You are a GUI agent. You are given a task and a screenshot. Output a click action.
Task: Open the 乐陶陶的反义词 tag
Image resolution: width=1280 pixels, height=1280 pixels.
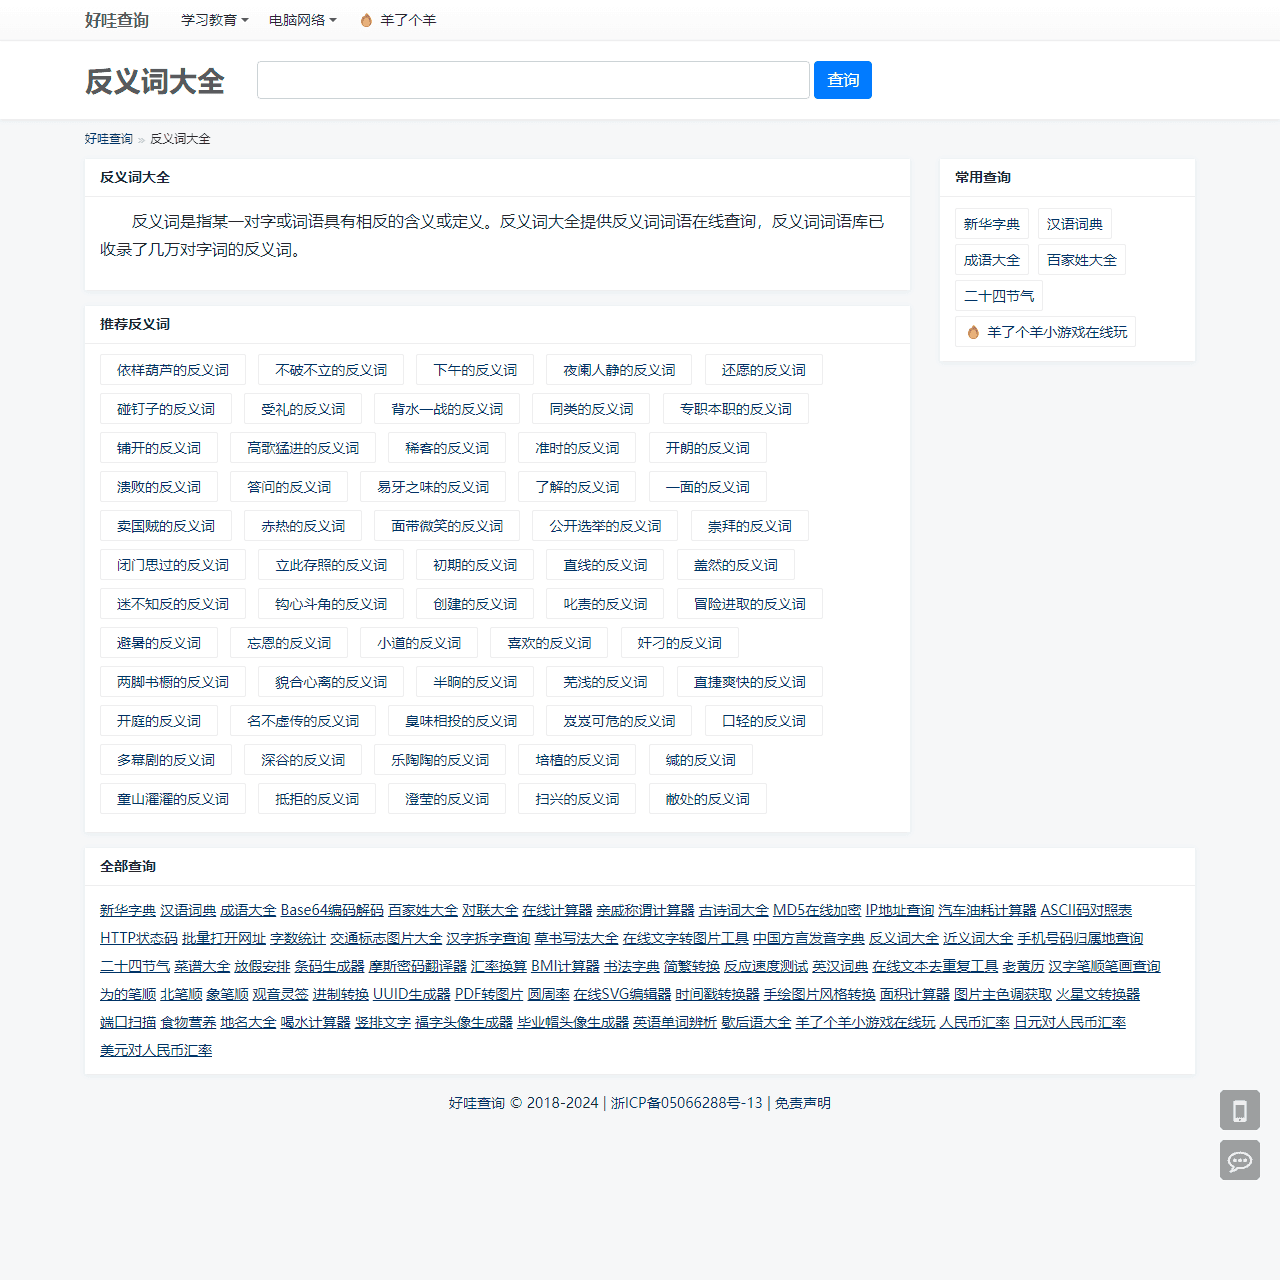click(440, 760)
